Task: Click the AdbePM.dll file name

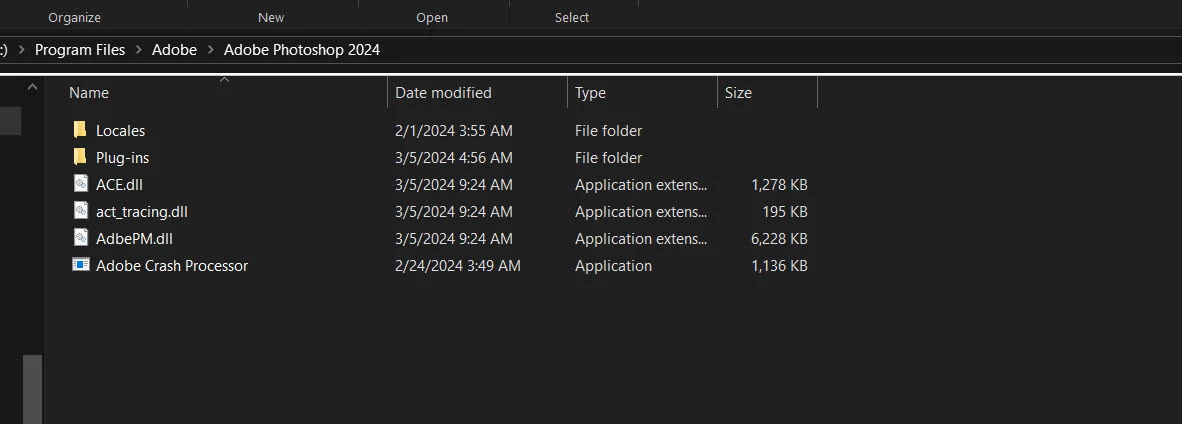Action: 134,239
